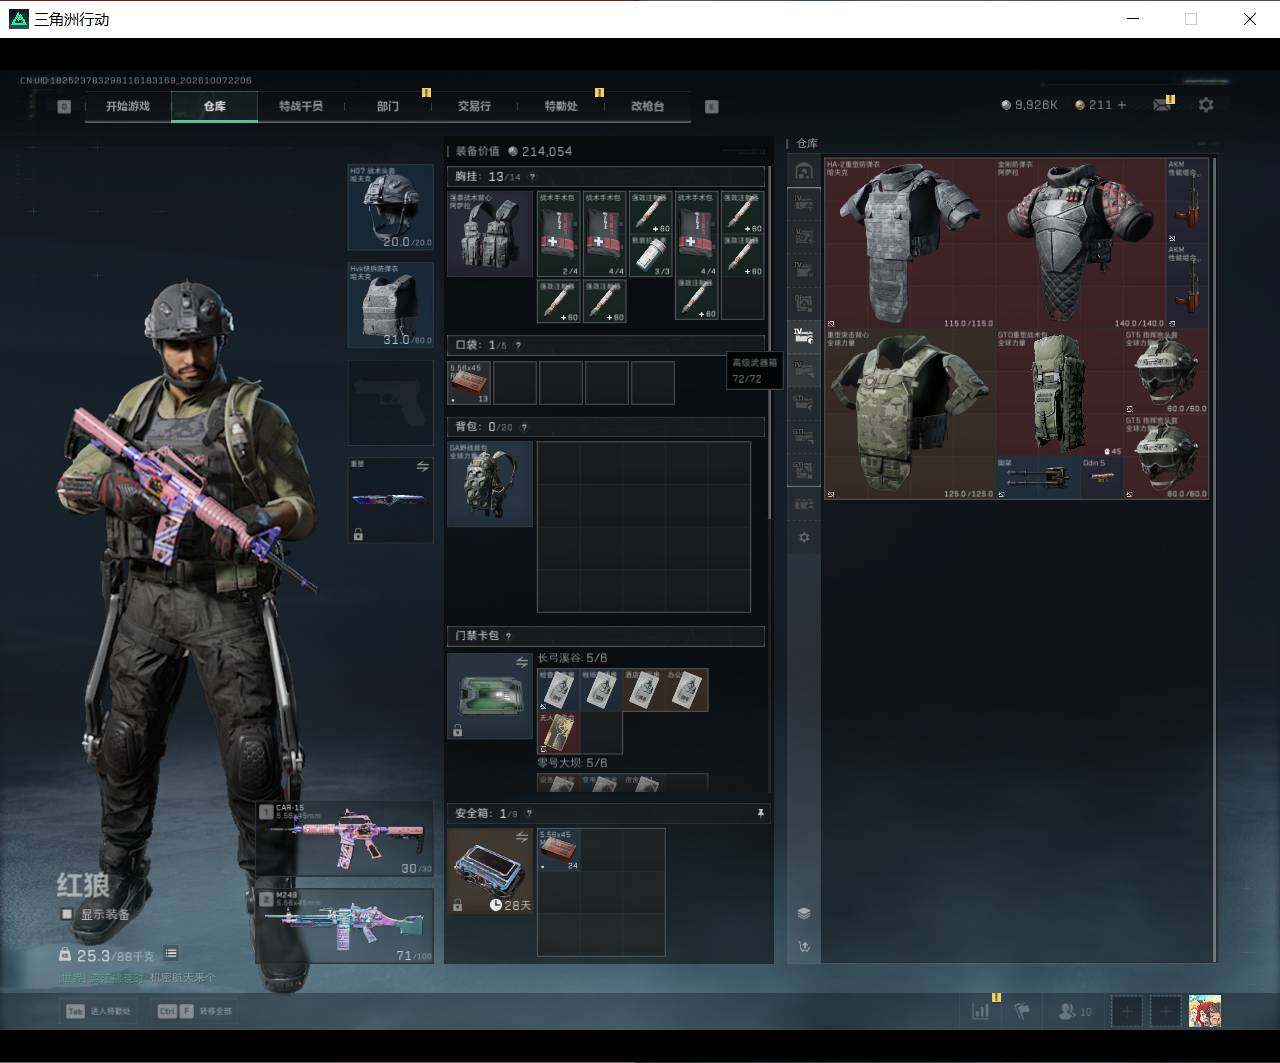Click the help icon next to 门禁卡包
This screenshot has width=1280, height=1063.
[509, 636]
